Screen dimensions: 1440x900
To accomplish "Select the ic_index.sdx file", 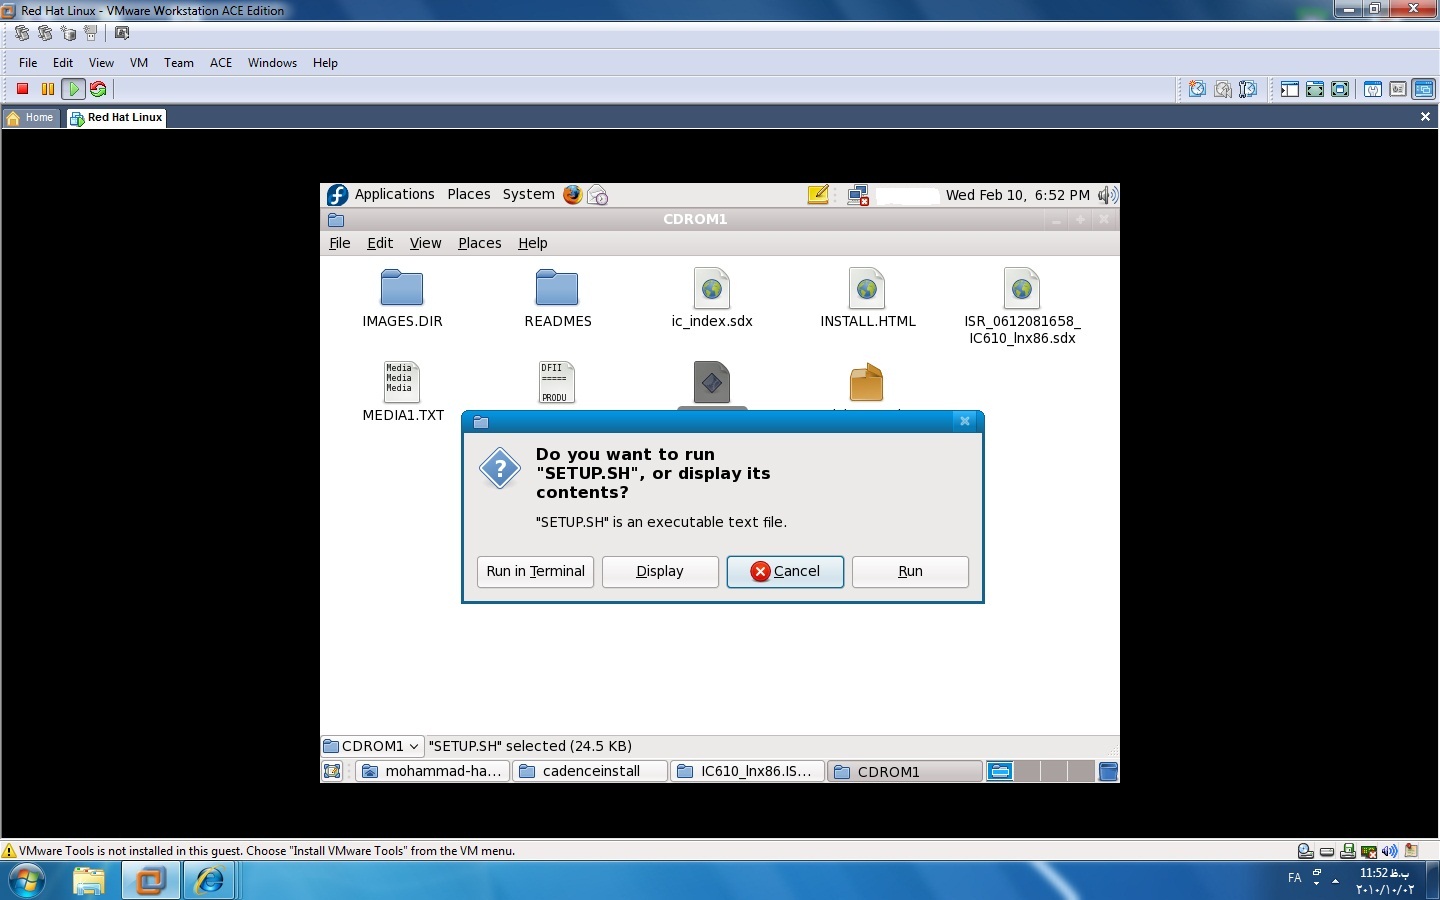I will 712,299.
